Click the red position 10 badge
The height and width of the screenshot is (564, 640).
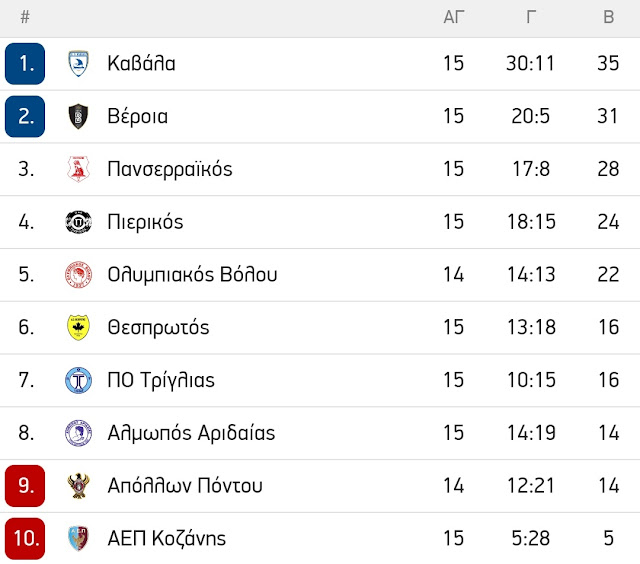[25, 538]
